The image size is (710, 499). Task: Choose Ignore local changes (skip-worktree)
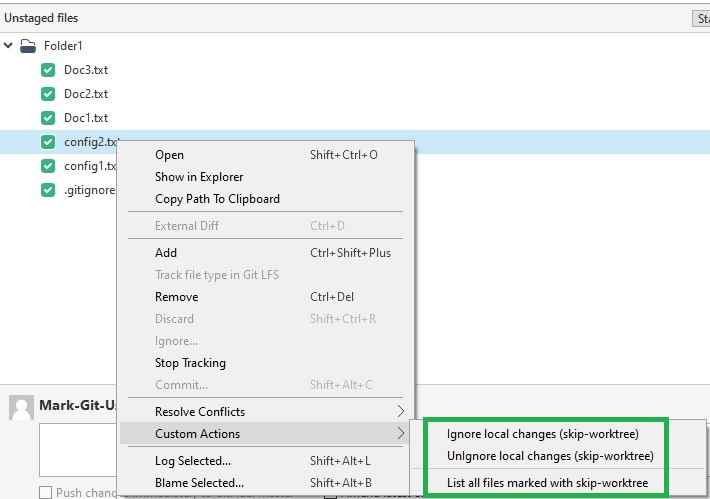tap(542, 434)
